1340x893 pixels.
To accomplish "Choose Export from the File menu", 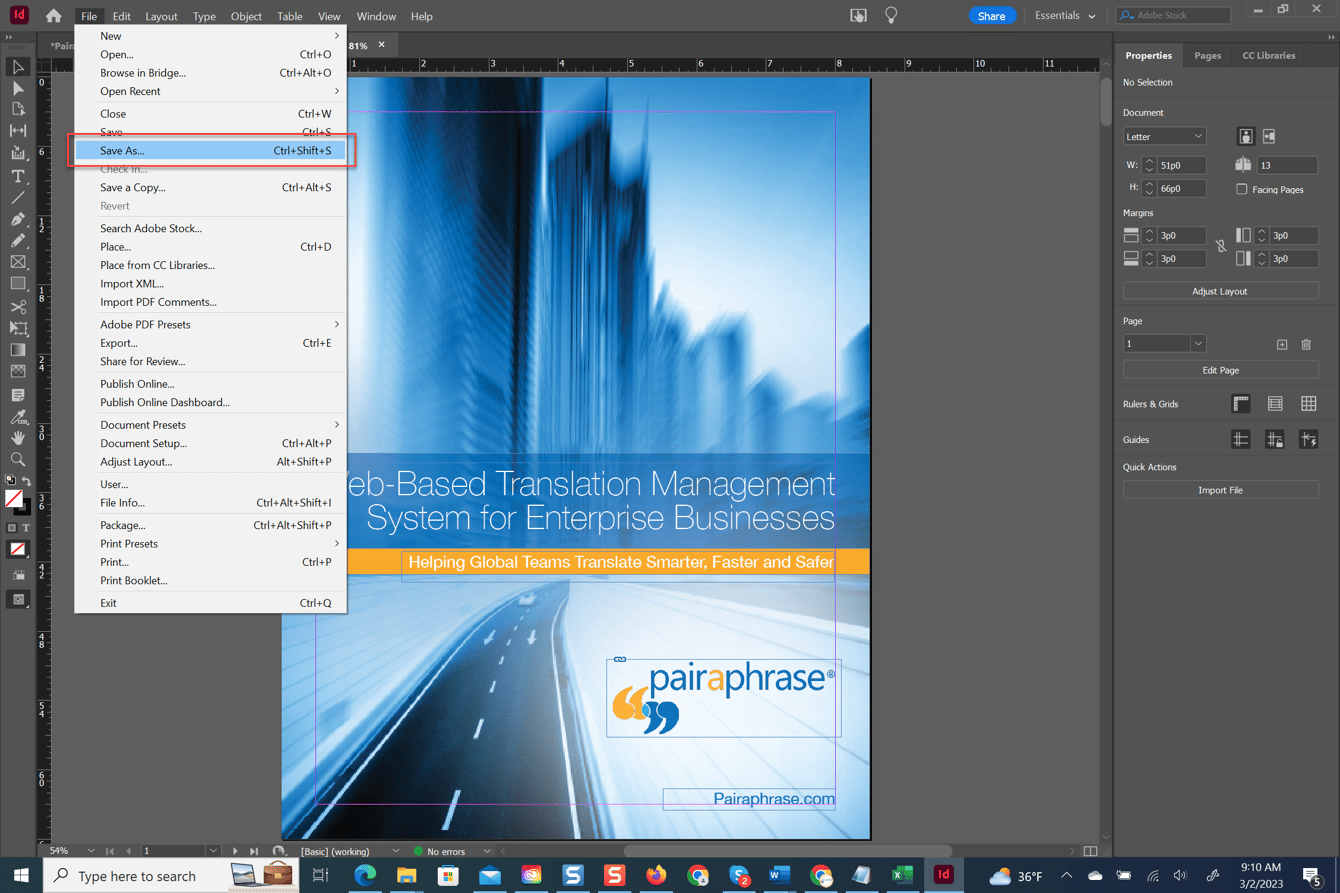I will 211,343.
